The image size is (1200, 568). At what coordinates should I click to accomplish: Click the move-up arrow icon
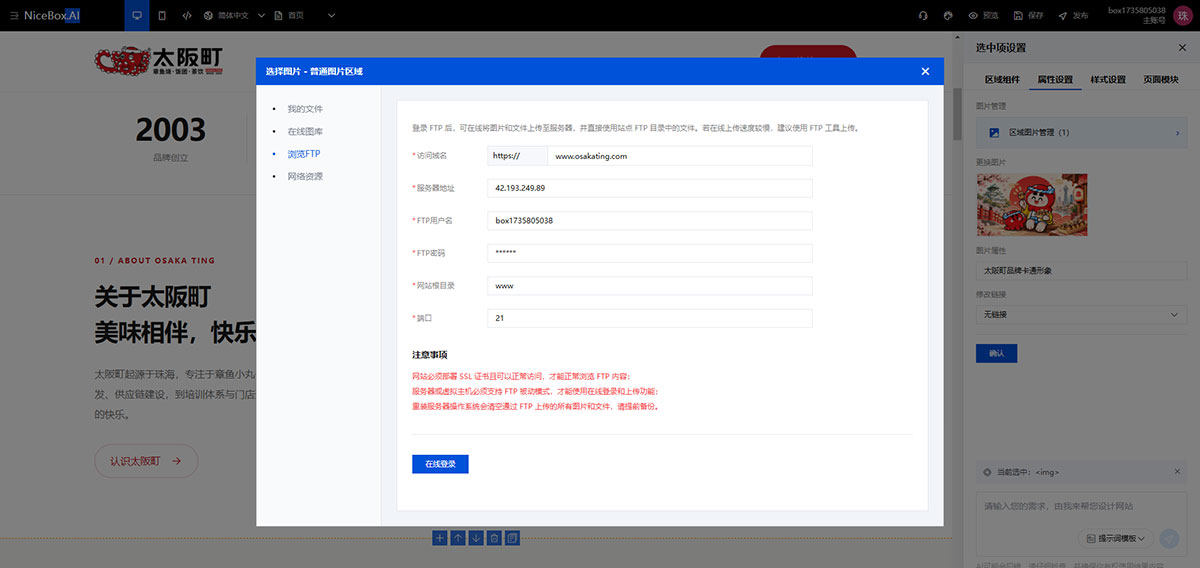point(458,538)
